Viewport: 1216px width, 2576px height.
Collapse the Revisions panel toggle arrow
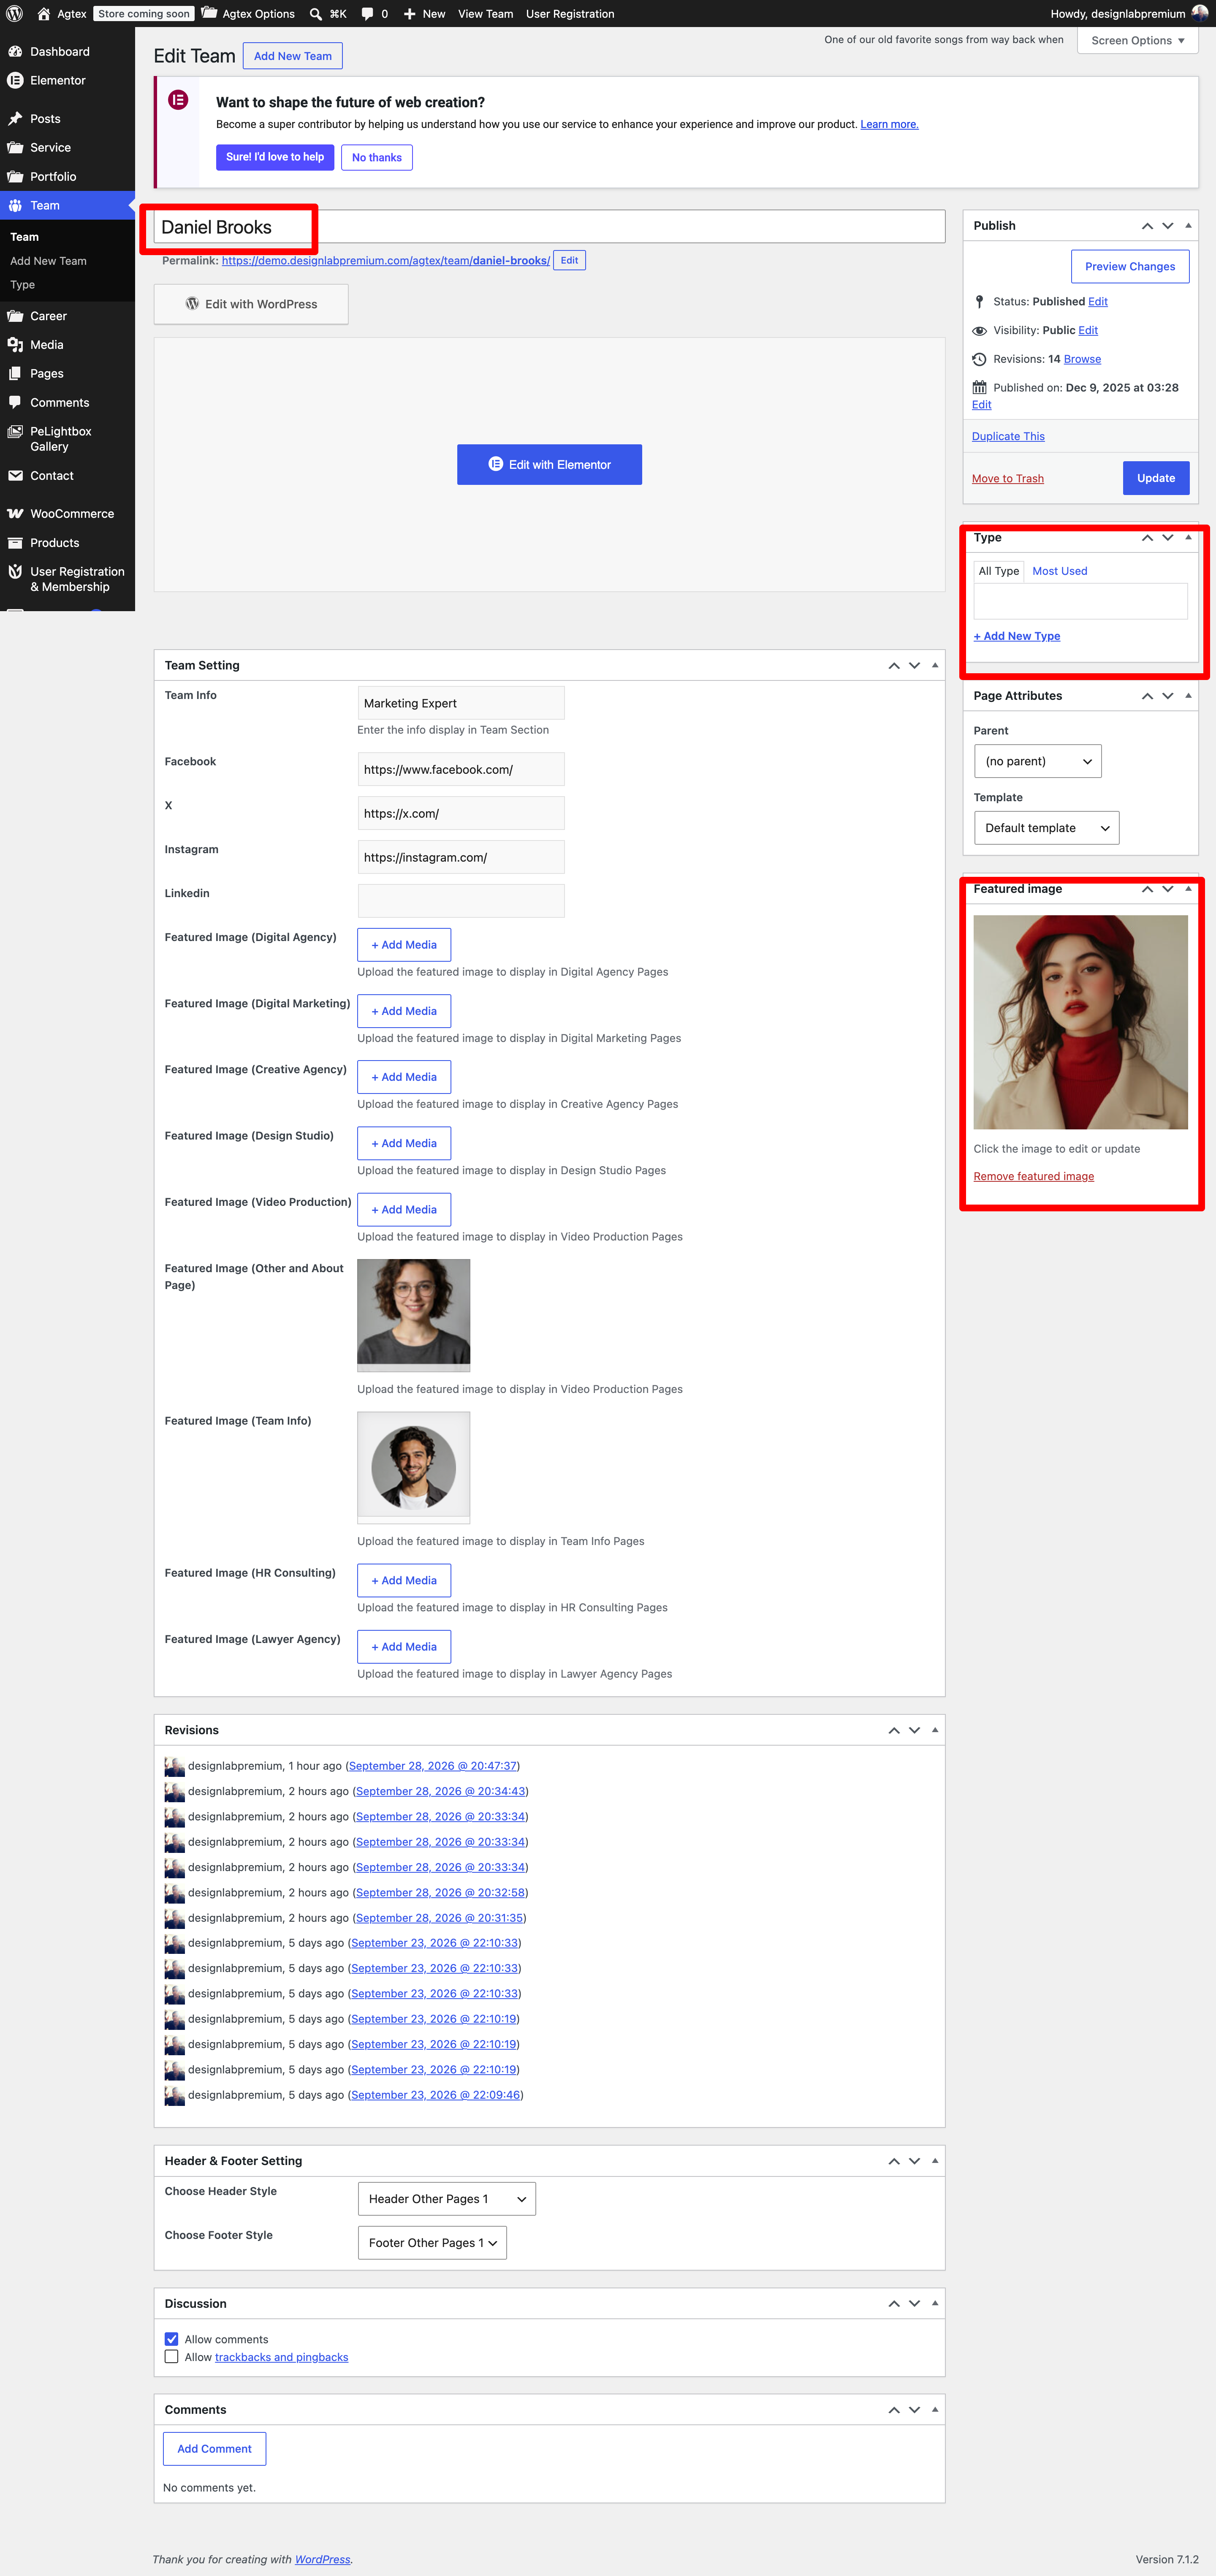click(934, 1729)
